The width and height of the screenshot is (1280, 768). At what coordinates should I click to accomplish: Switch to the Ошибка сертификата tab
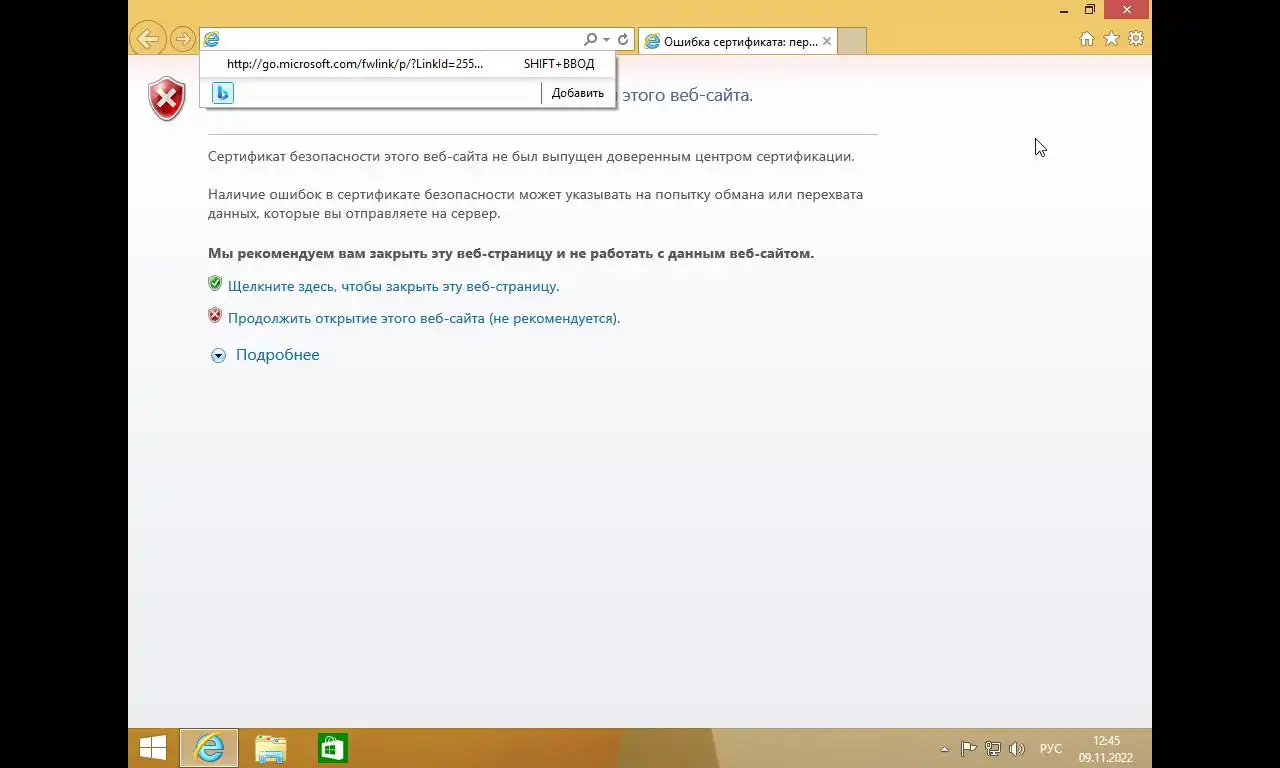(738, 41)
